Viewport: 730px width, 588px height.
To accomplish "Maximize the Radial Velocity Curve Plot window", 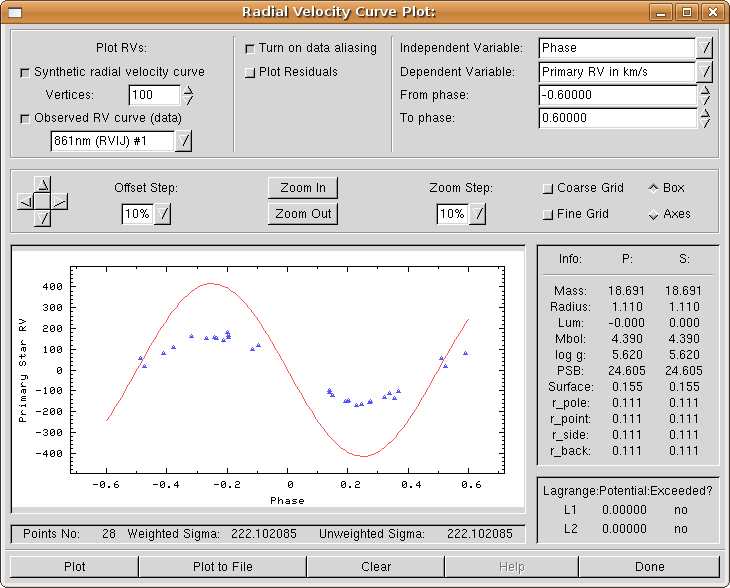I will point(687,12).
